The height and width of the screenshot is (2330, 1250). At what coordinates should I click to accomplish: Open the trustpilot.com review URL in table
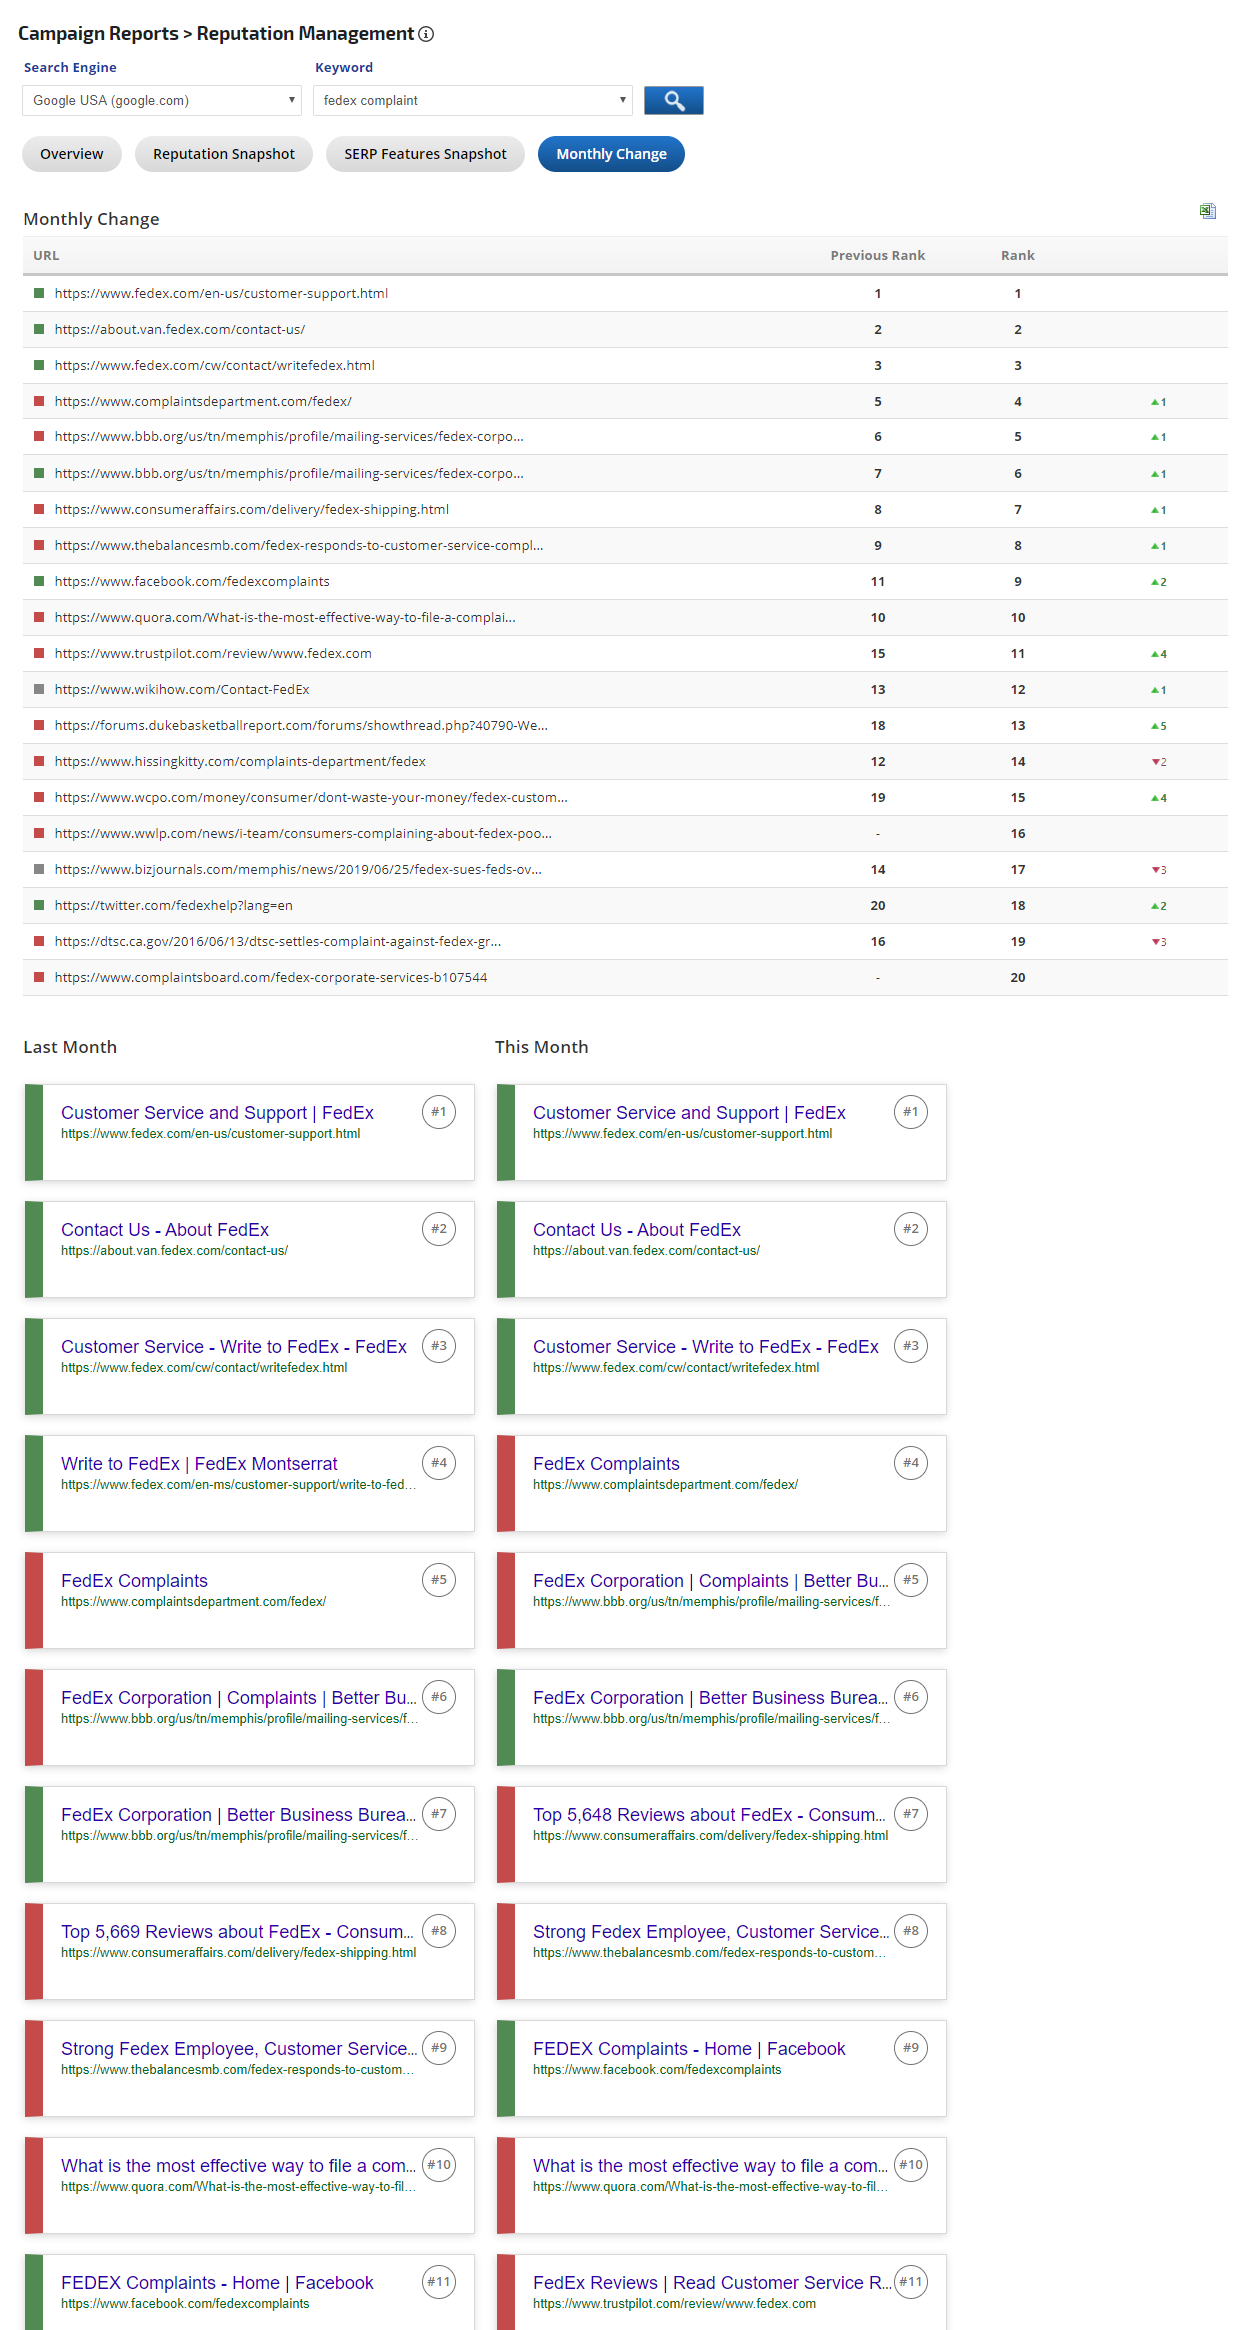[x=213, y=654]
